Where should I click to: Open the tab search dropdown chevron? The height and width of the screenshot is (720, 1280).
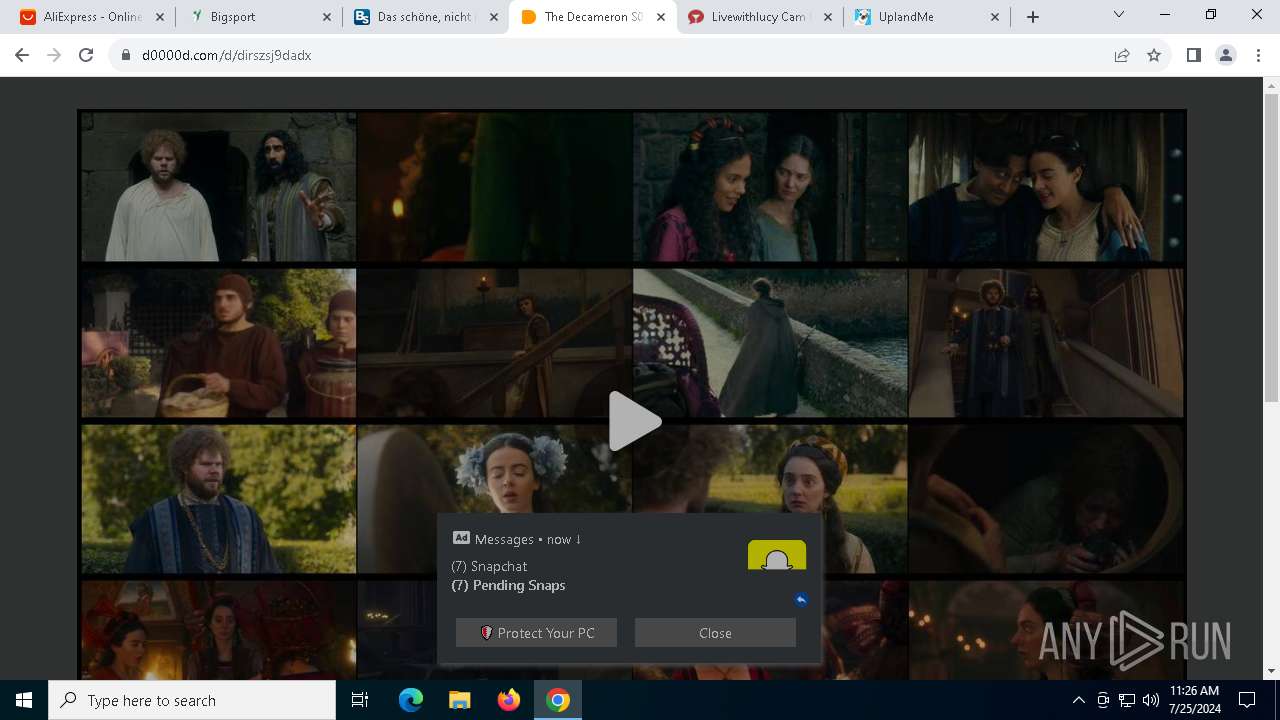[1119, 15]
